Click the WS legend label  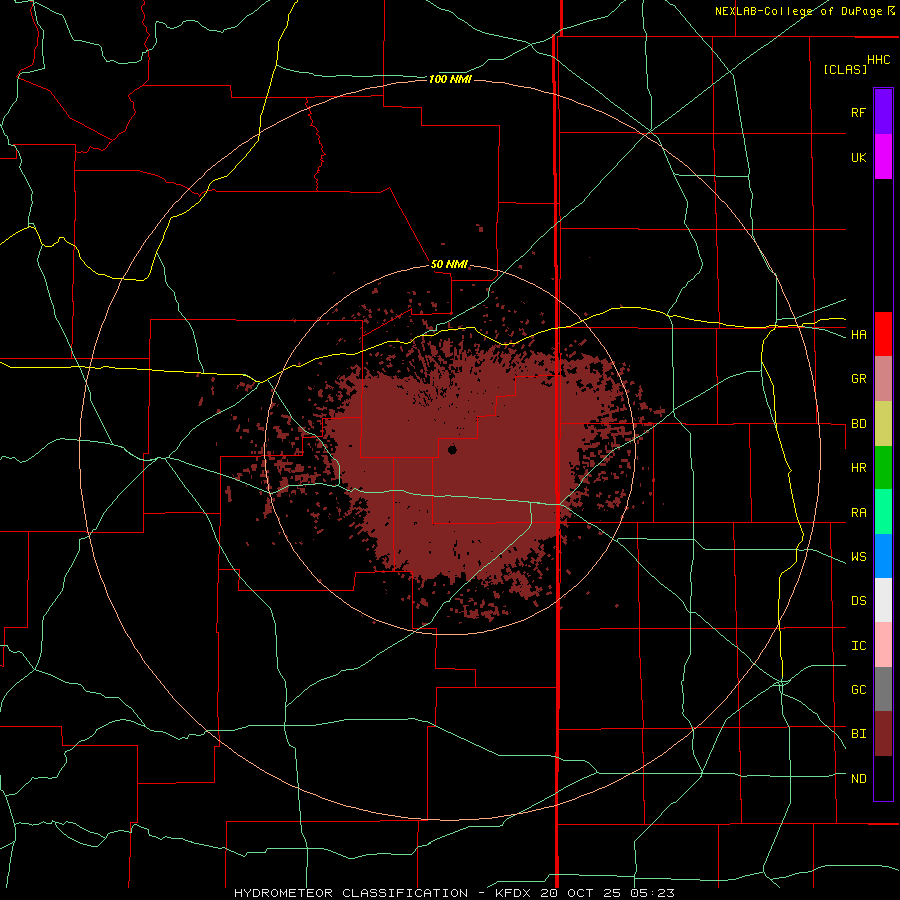click(858, 557)
